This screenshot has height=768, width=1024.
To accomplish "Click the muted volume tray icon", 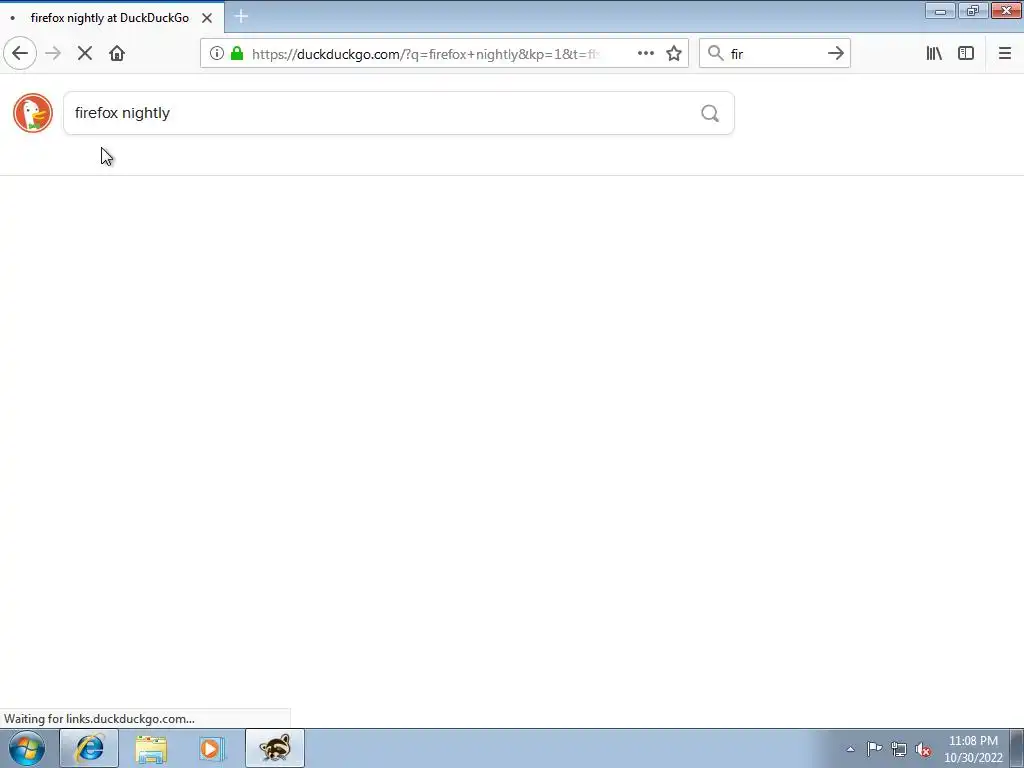I will (x=923, y=750).
